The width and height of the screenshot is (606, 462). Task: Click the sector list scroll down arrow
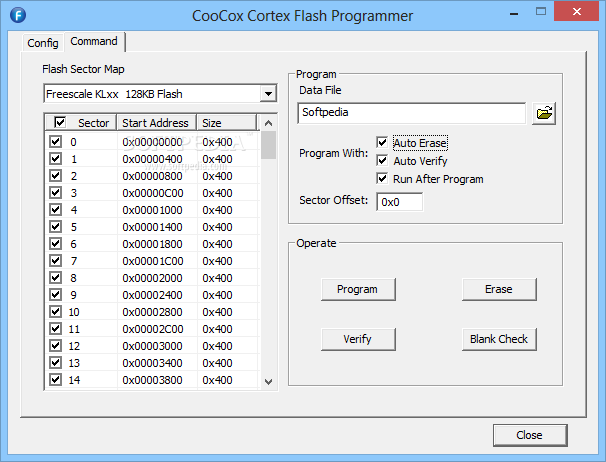[269, 382]
